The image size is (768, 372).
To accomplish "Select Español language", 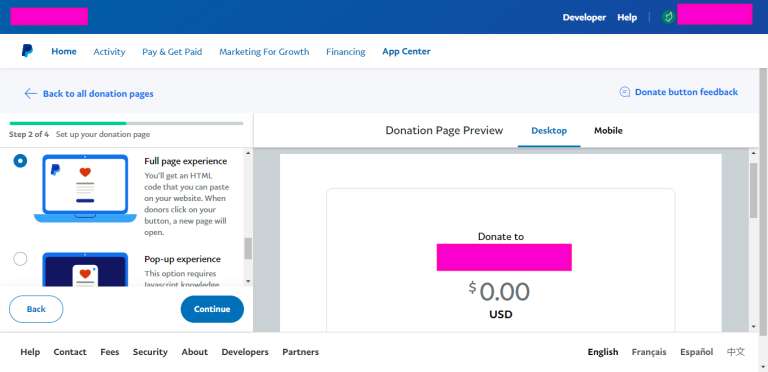I will point(696,352).
